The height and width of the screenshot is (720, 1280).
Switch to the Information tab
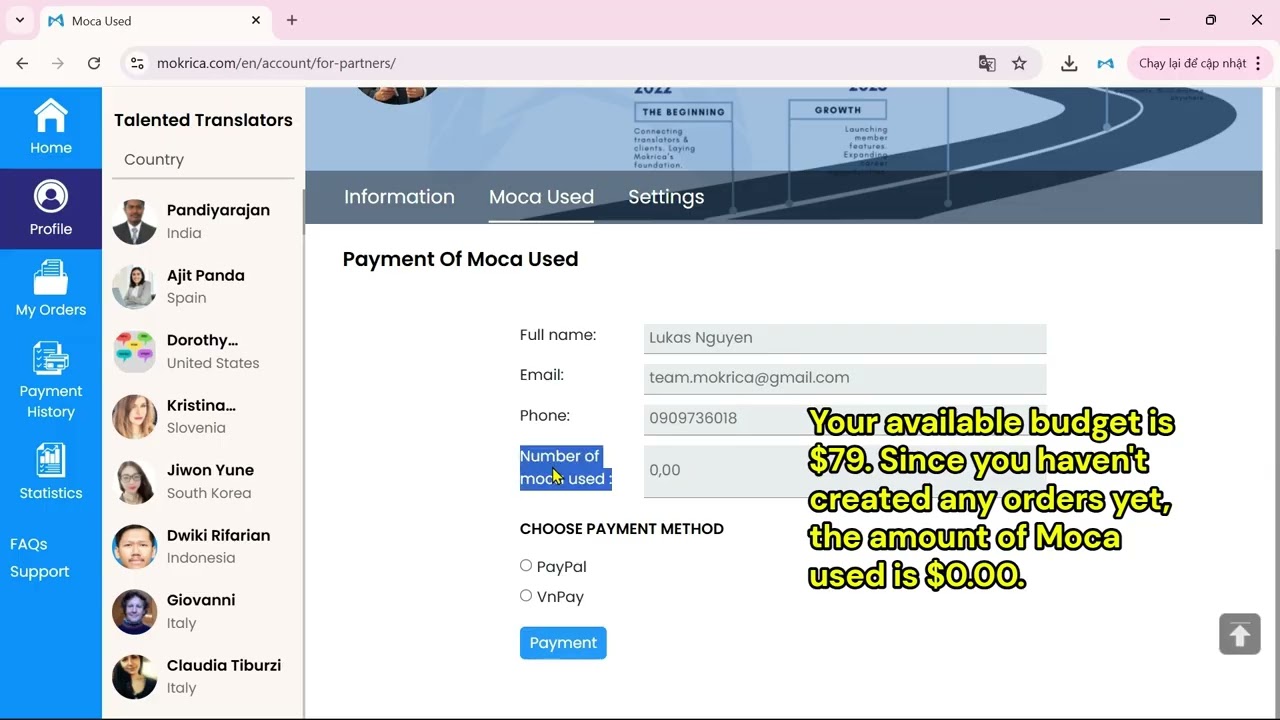[x=399, y=197]
